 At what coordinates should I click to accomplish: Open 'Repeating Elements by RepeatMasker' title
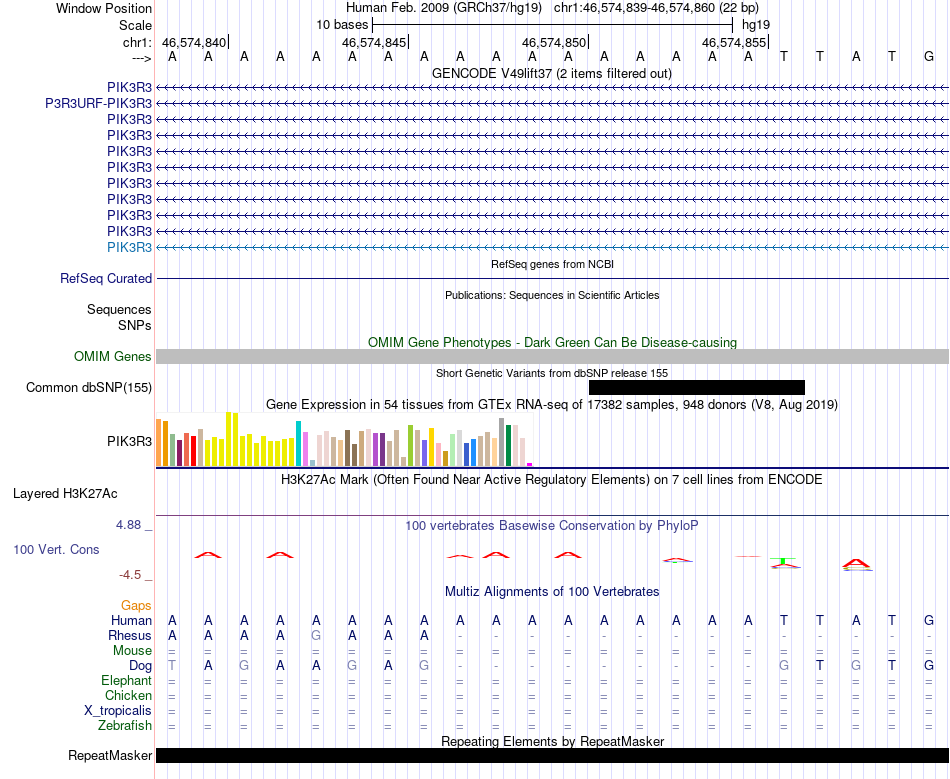553,741
